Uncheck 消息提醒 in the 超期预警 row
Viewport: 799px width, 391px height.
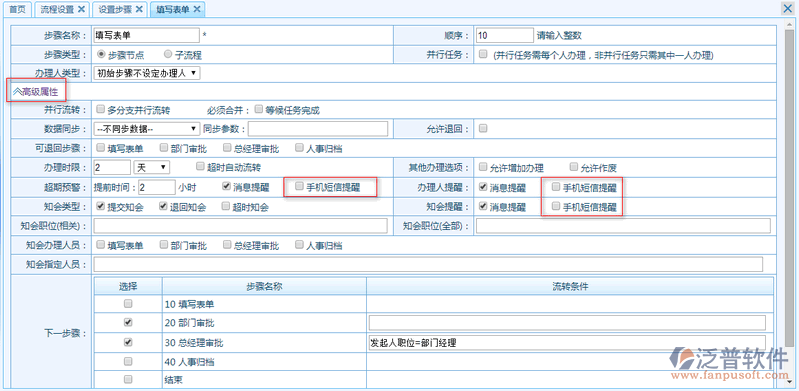pyautogui.click(x=226, y=186)
